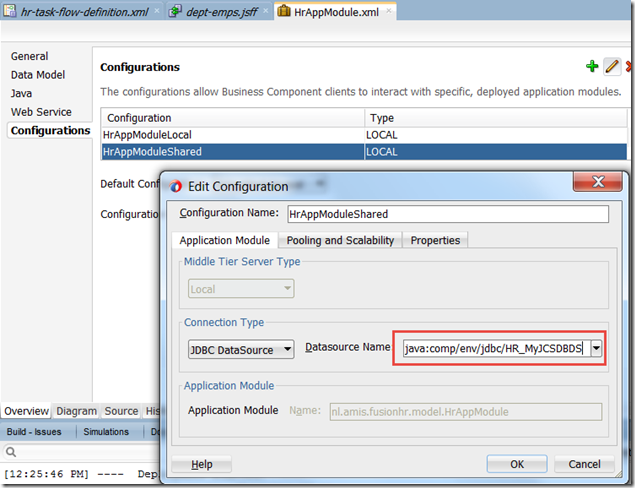Open the Connection Type JDBC DataSource dropdown
This screenshot has width=635, height=488.
point(240,349)
